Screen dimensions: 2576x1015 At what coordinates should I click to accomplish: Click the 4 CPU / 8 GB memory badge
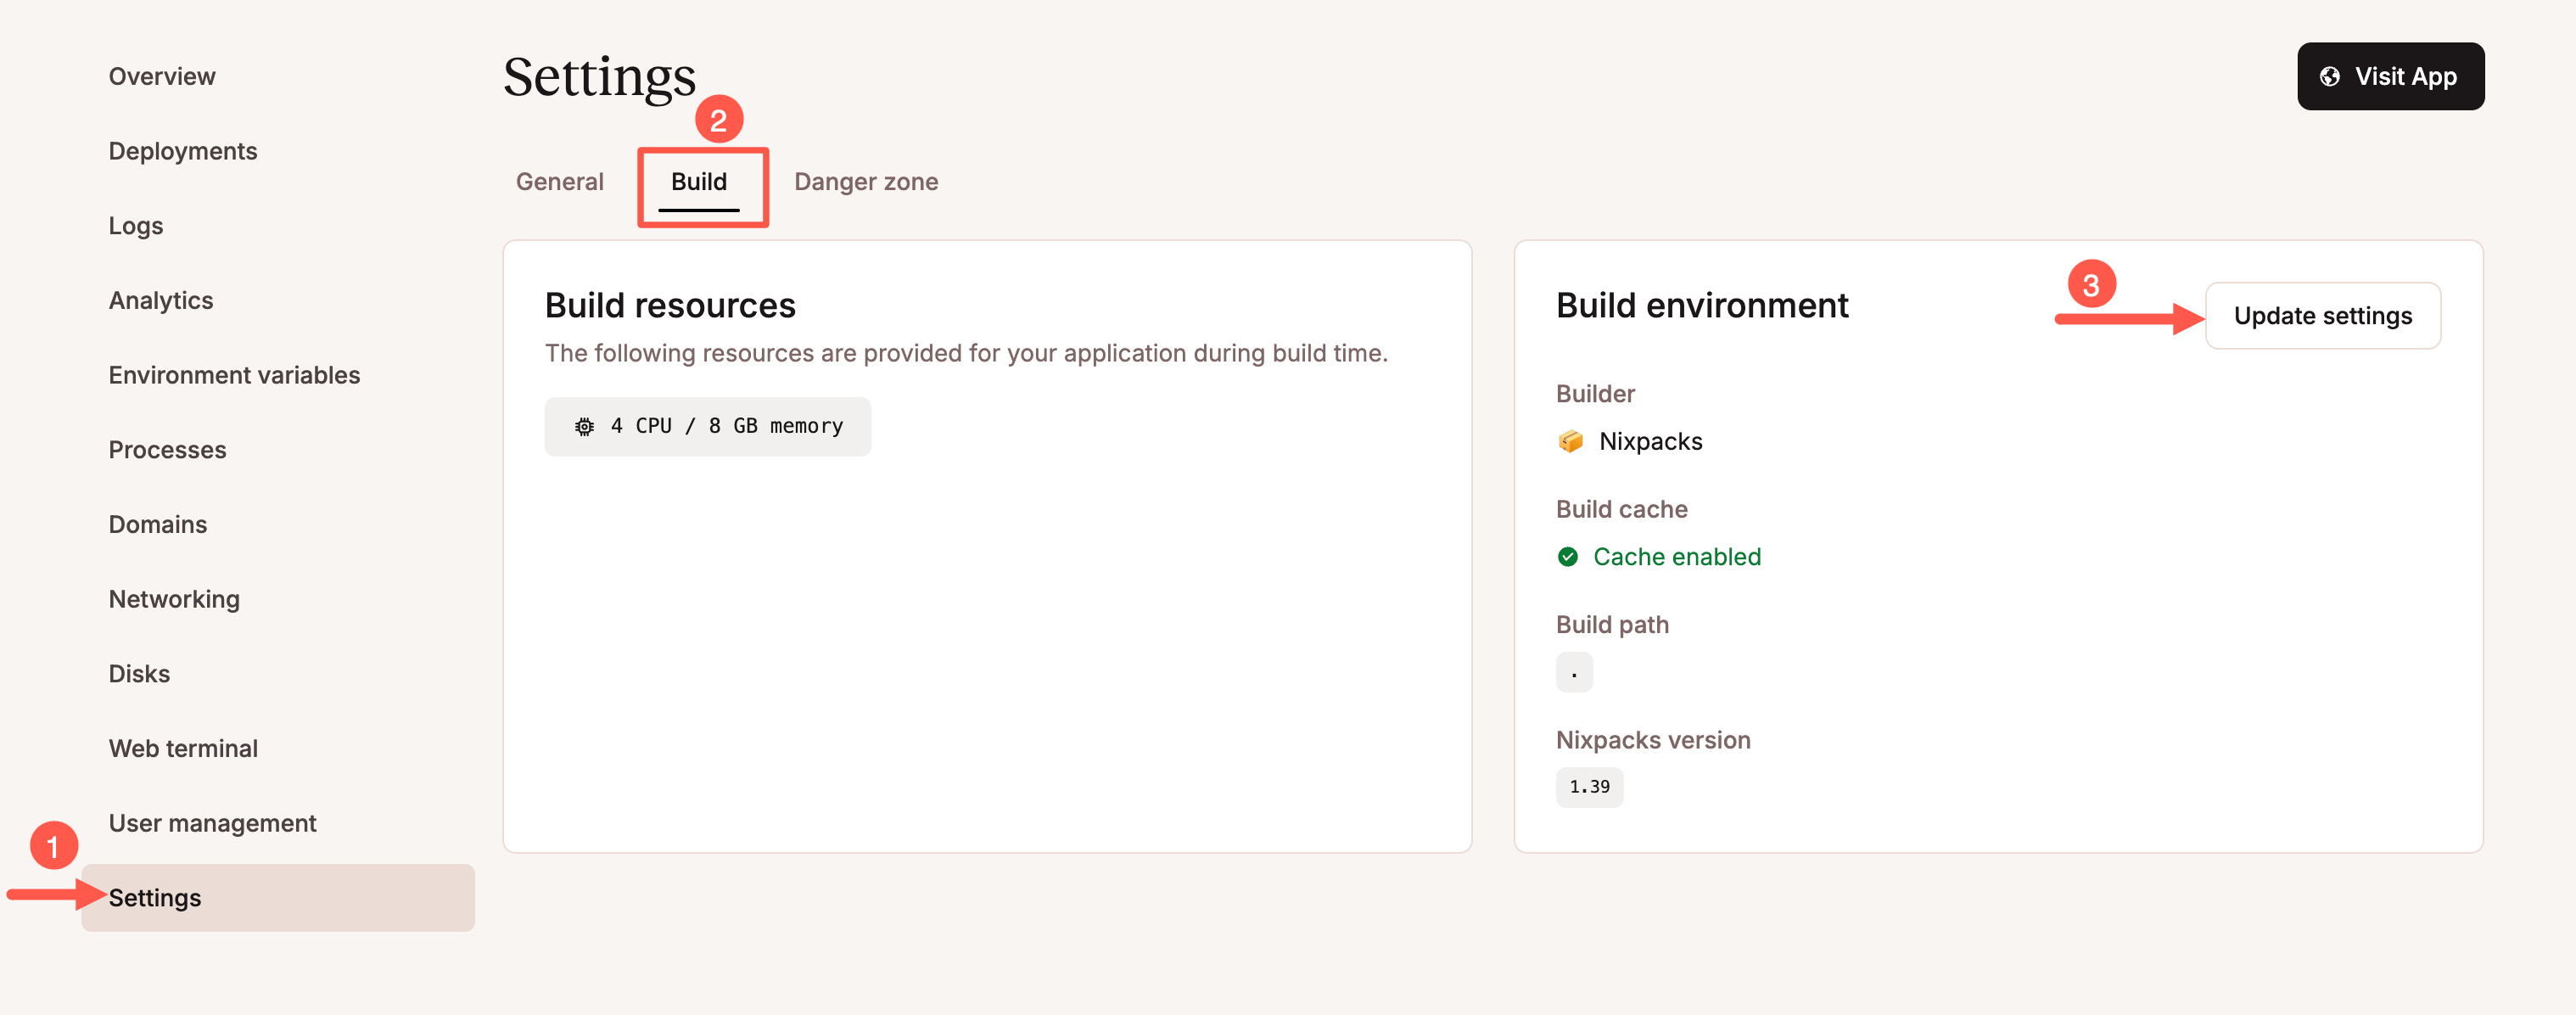707,425
